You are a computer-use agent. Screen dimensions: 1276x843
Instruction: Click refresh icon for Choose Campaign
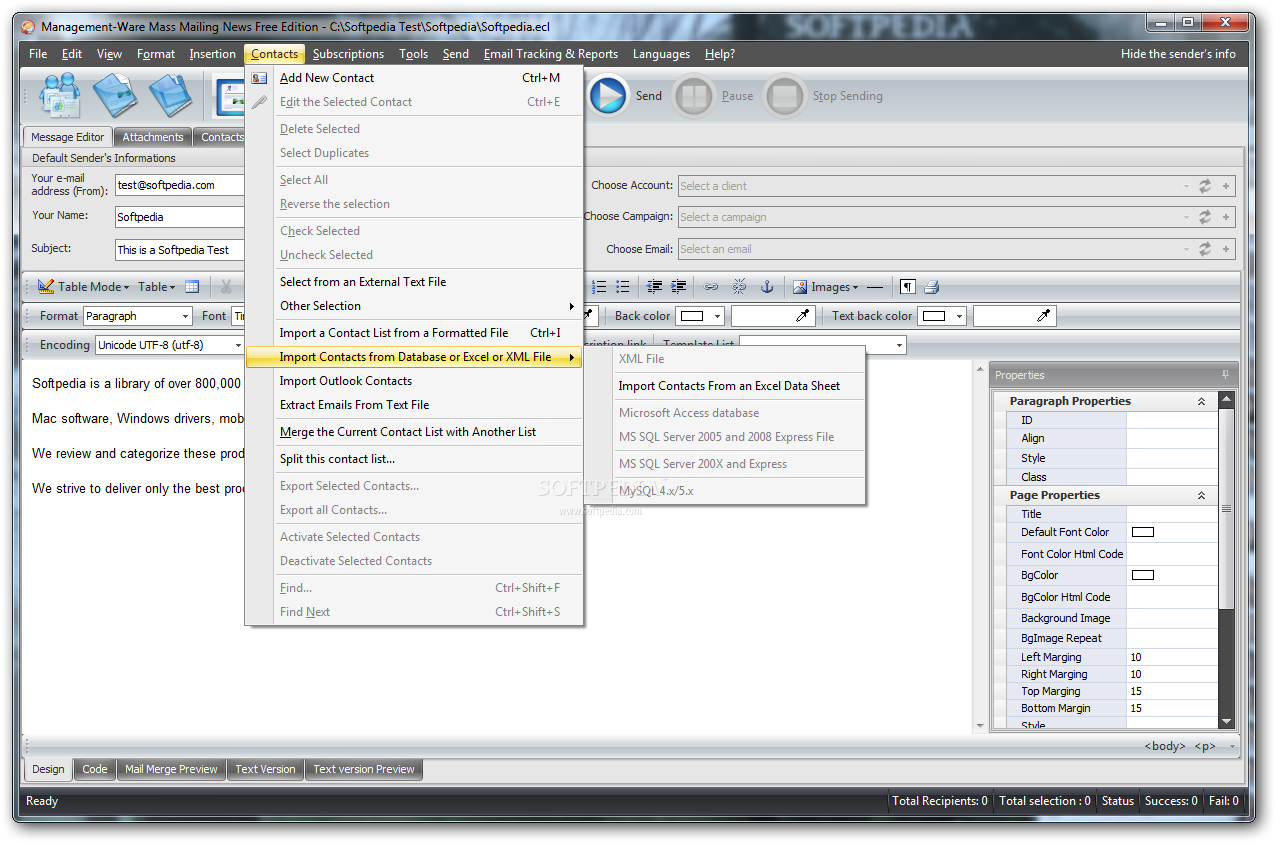[x=1205, y=217]
